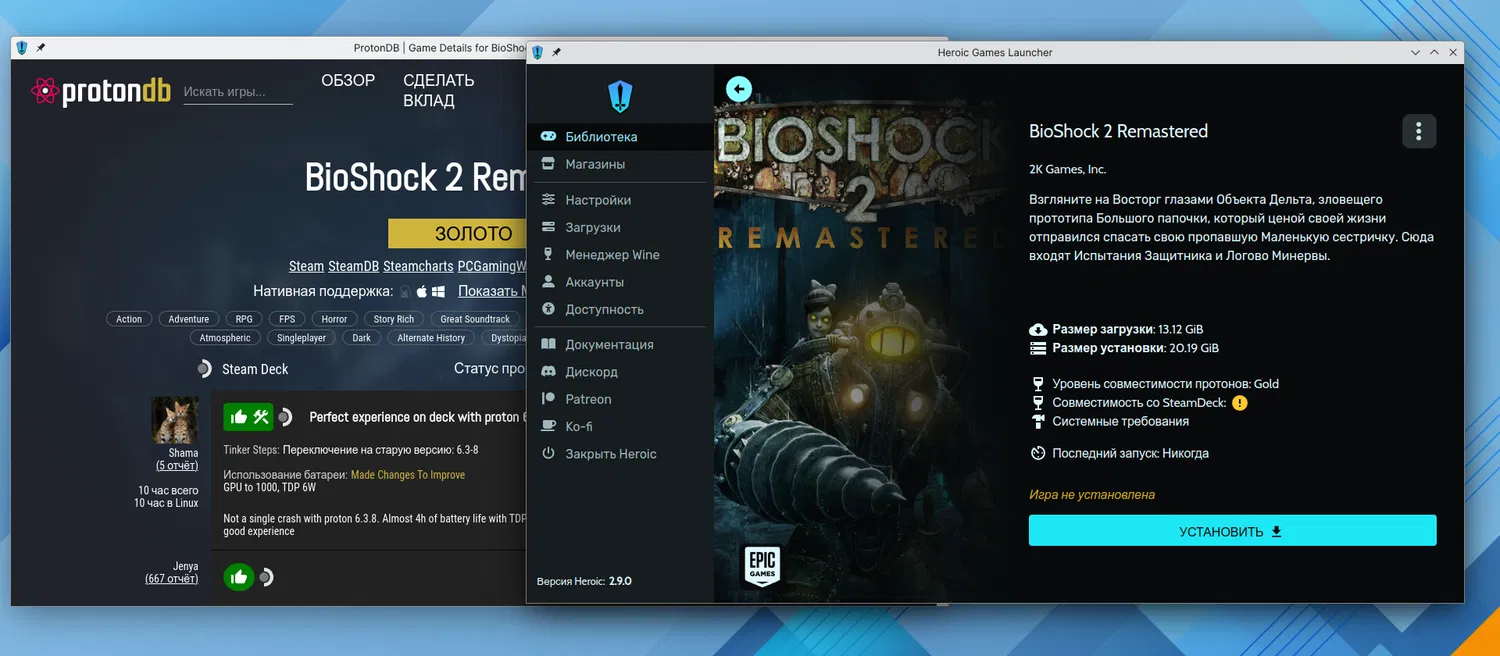Select the RPG tag
Viewport: 1500px width, 656px height.
point(244,319)
